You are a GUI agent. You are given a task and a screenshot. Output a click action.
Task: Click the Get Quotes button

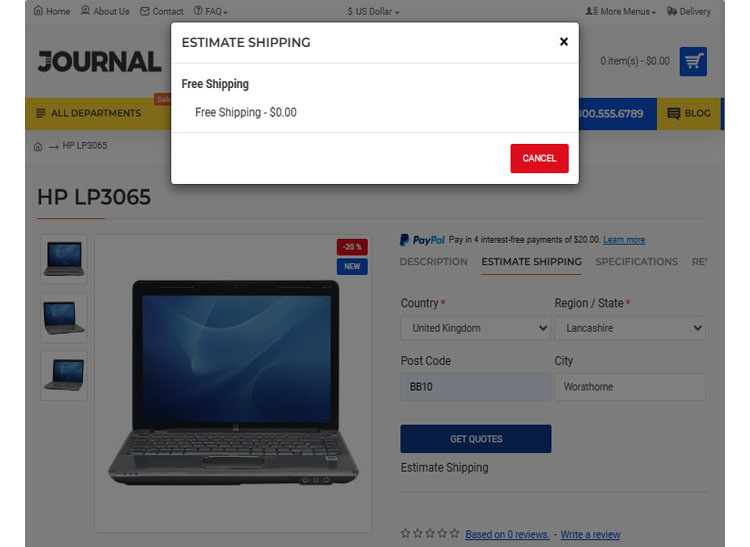click(476, 439)
